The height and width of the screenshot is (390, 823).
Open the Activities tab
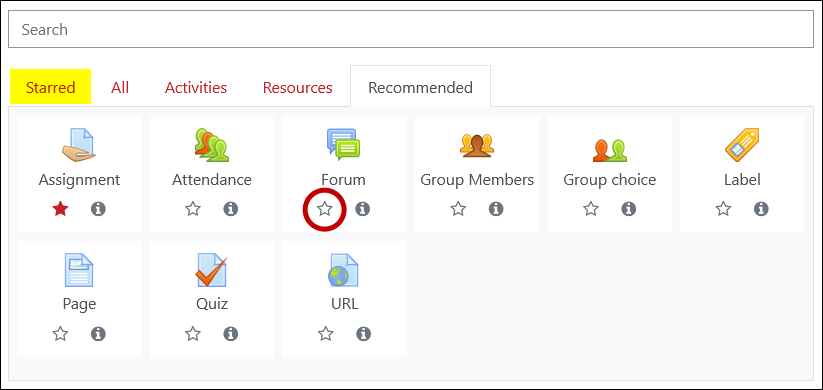pyautogui.click(x=196, y=87)
